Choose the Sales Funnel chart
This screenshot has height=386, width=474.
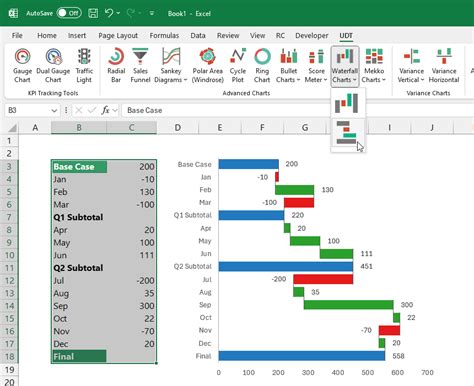pyautogui.click(x=140, y=66)
